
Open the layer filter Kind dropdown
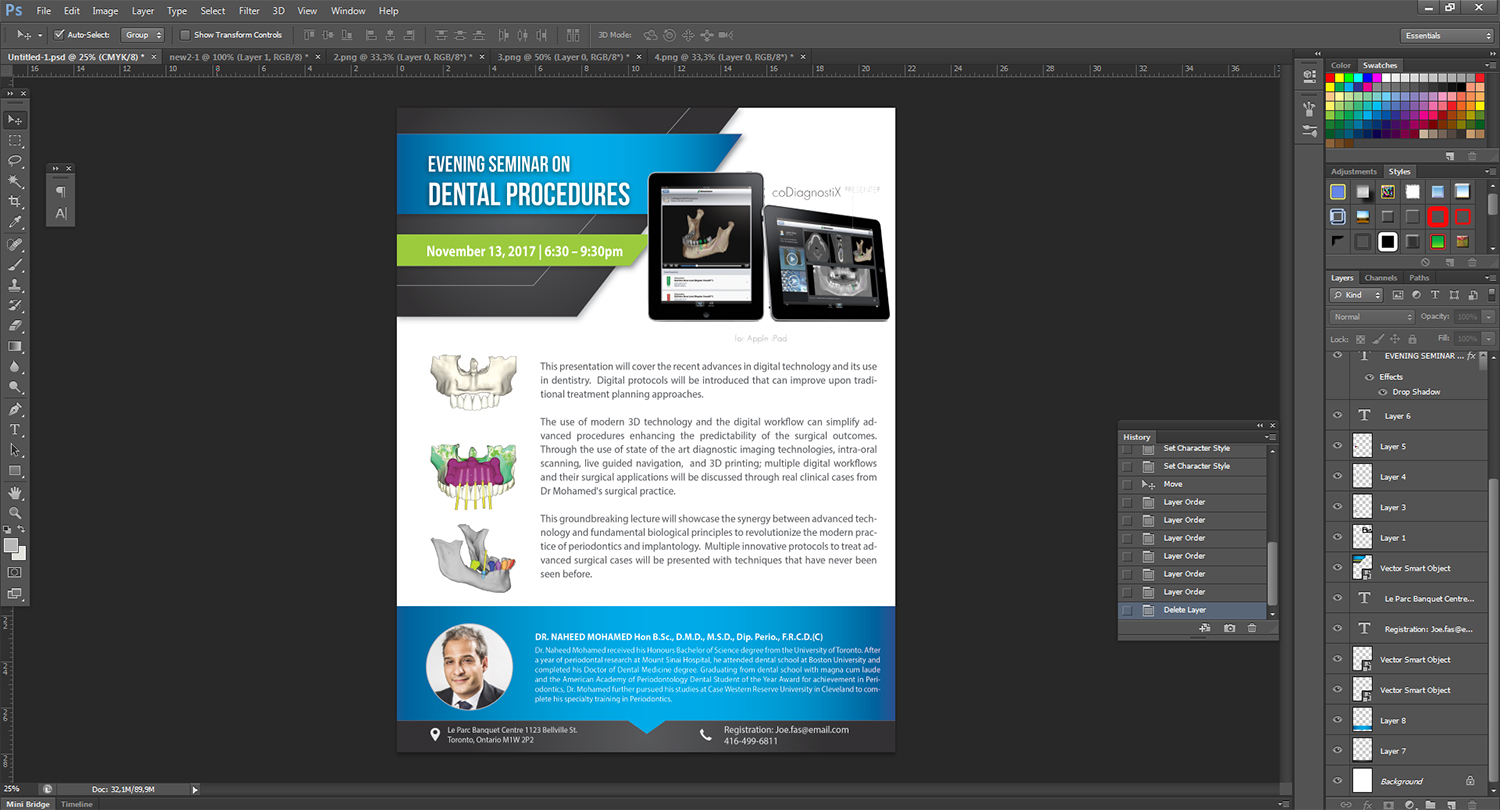pos(1356,295)
